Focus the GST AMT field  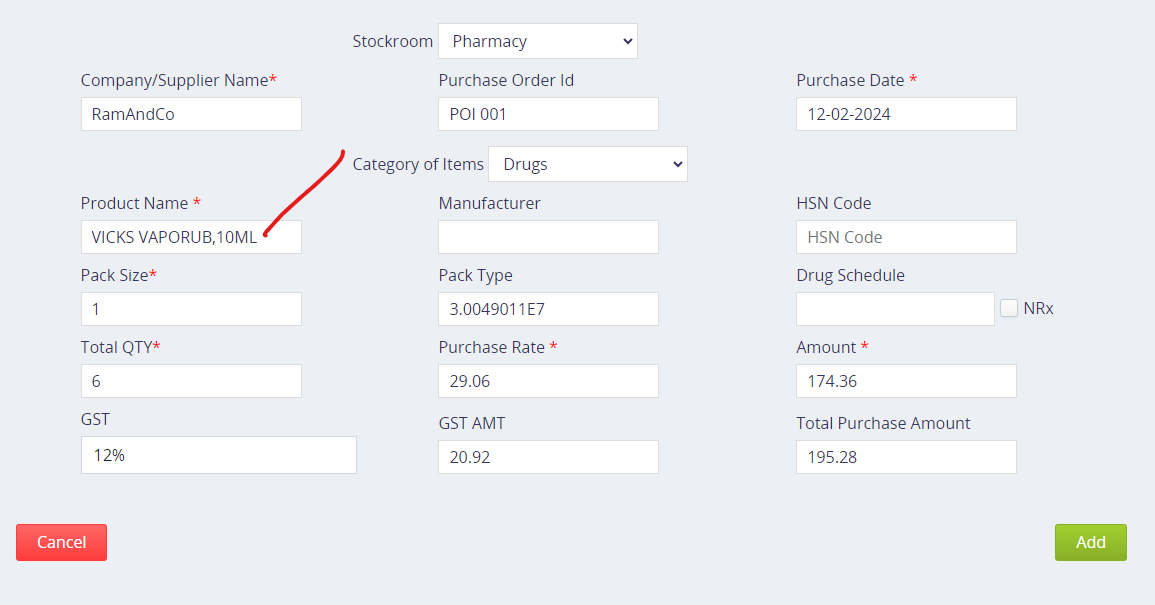point(548,457)
